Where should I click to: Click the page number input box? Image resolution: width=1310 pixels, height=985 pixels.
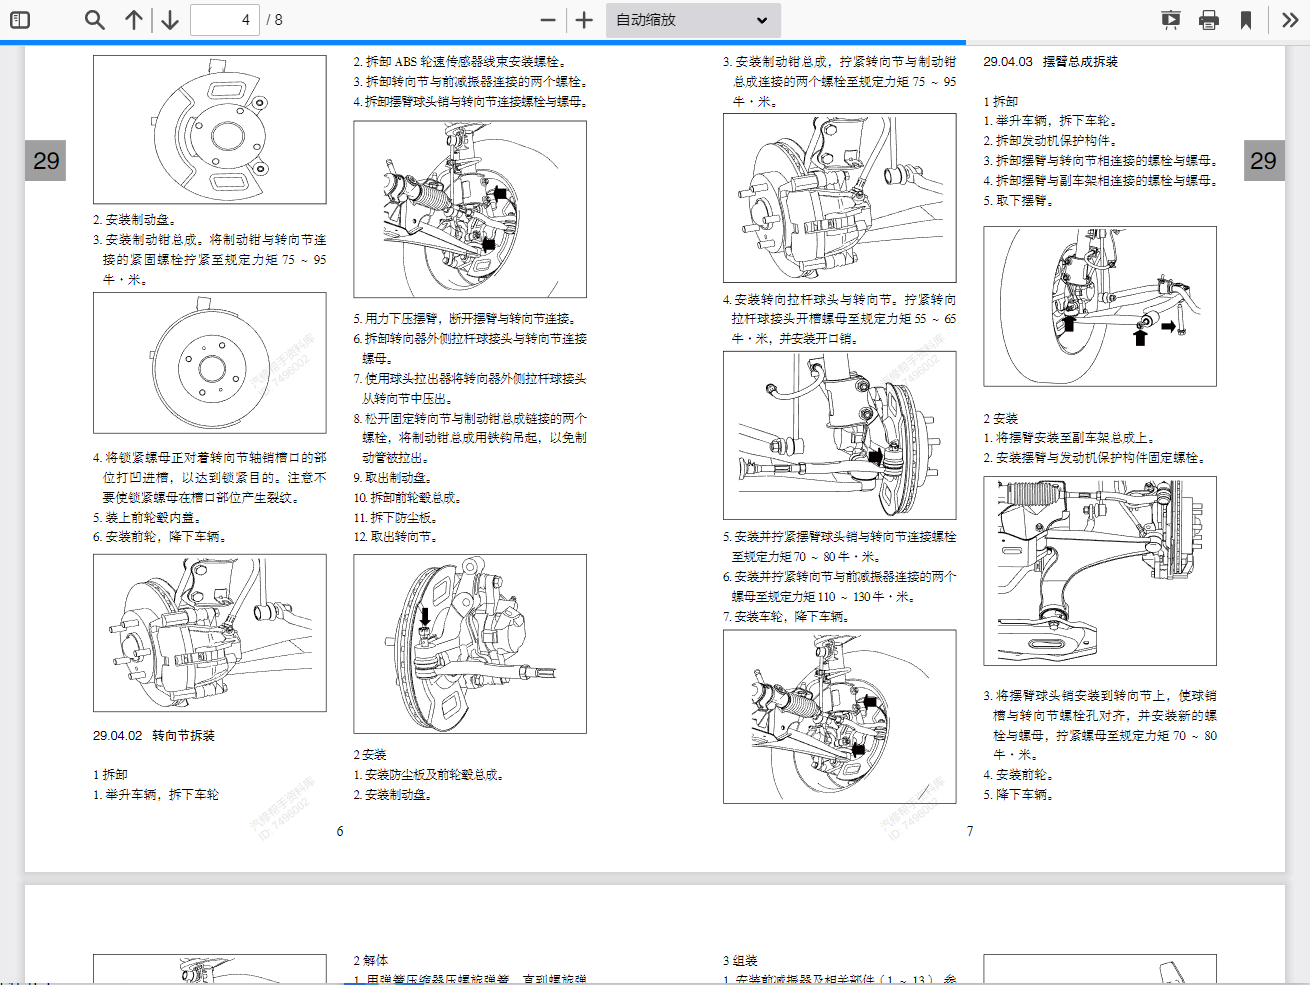[224, 19]
